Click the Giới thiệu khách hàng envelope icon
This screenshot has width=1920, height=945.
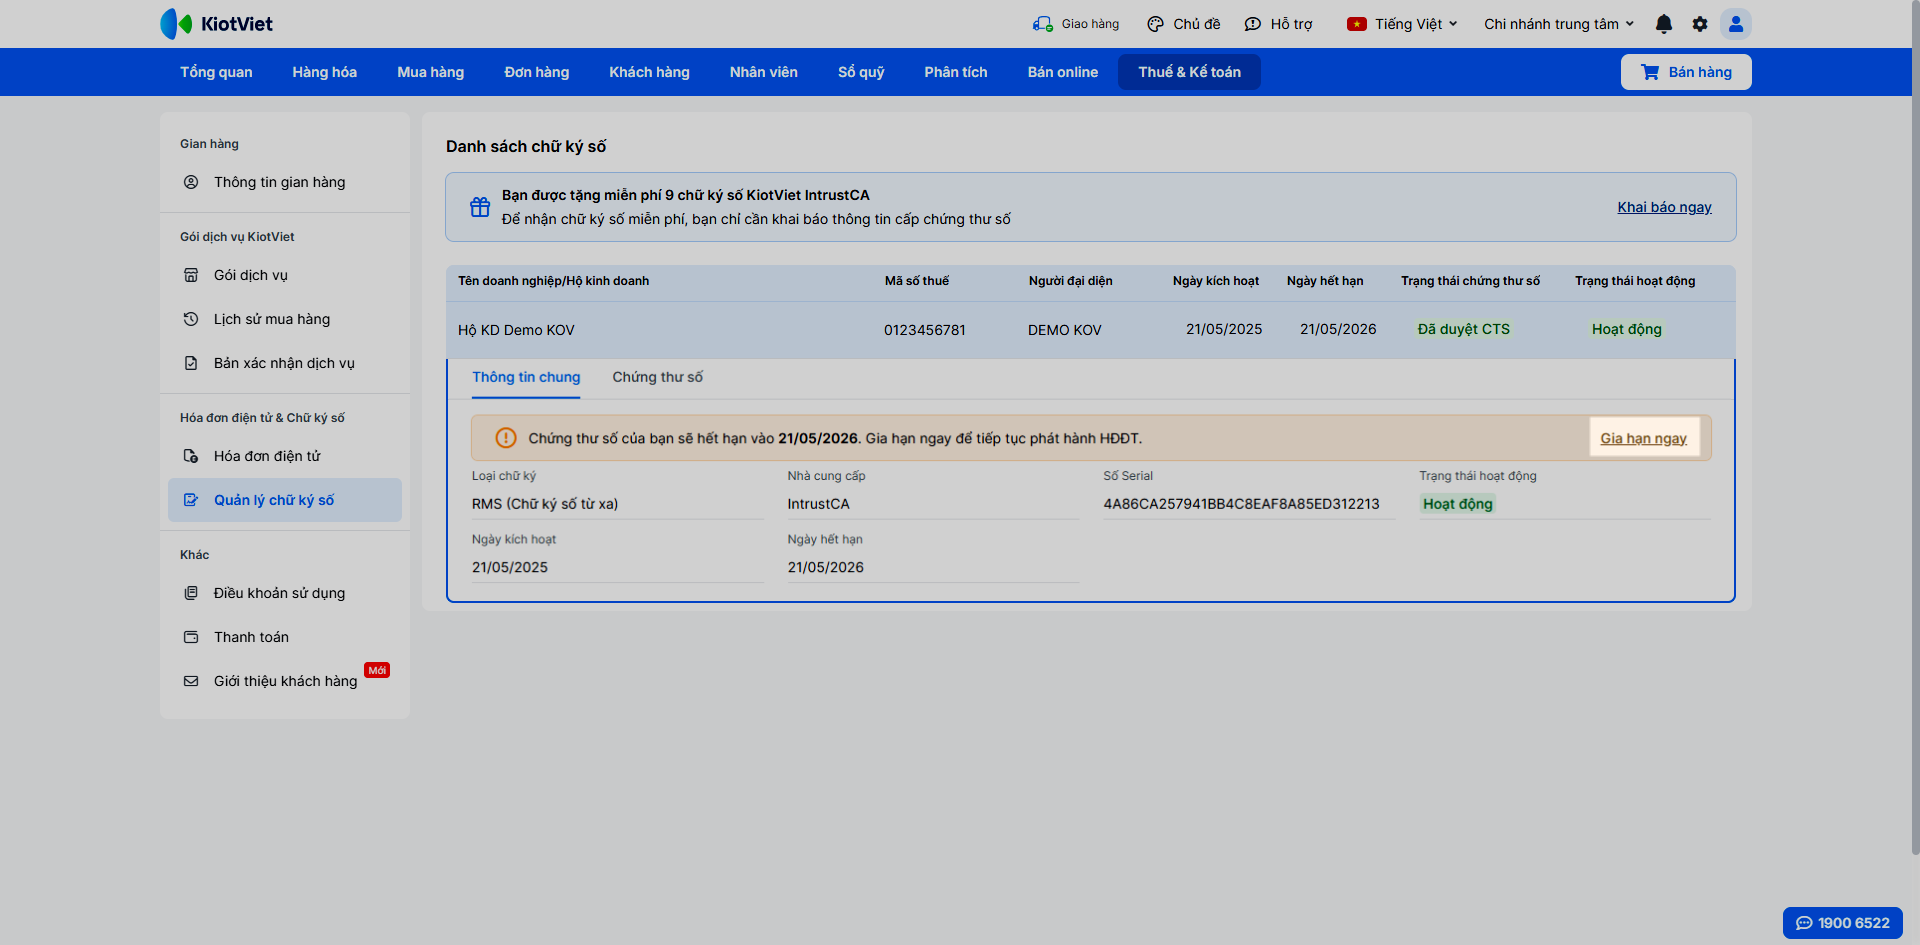coord(191,681)
